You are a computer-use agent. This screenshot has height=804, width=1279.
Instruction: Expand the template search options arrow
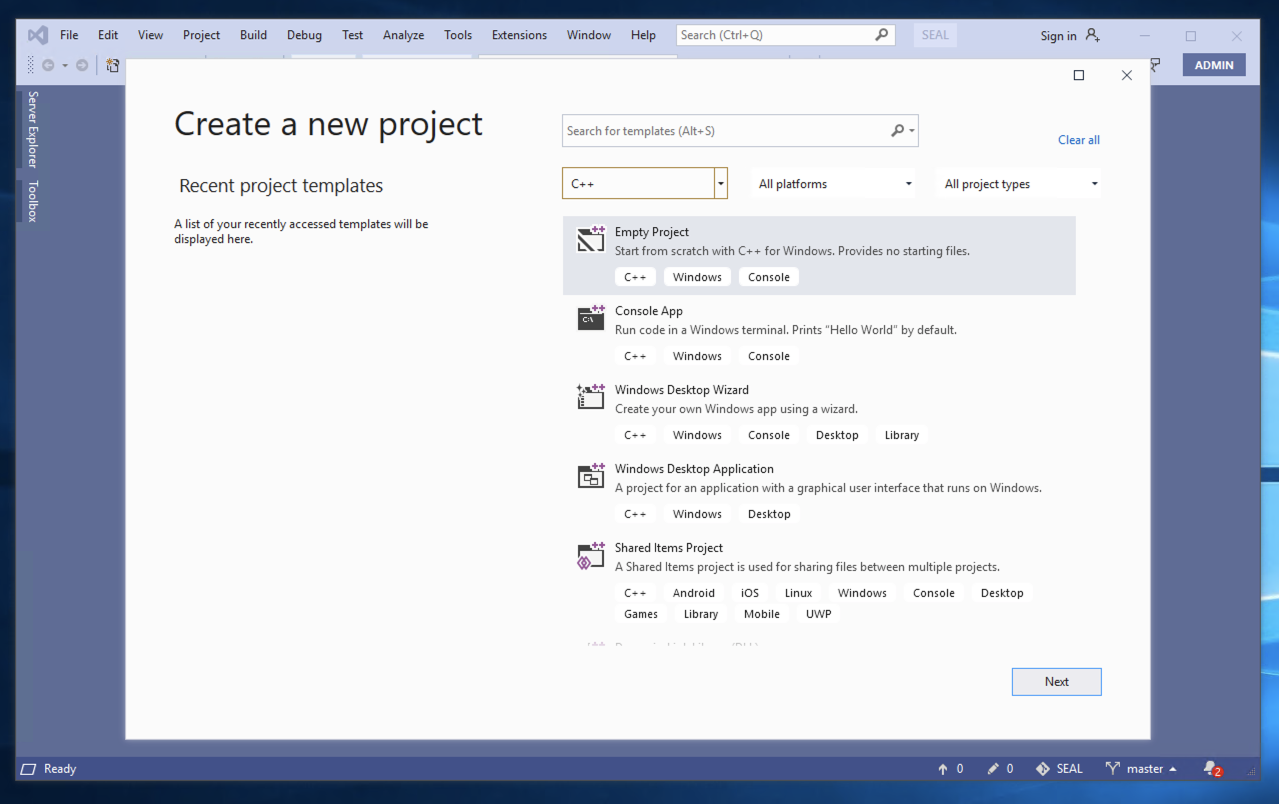coord(912,131)
